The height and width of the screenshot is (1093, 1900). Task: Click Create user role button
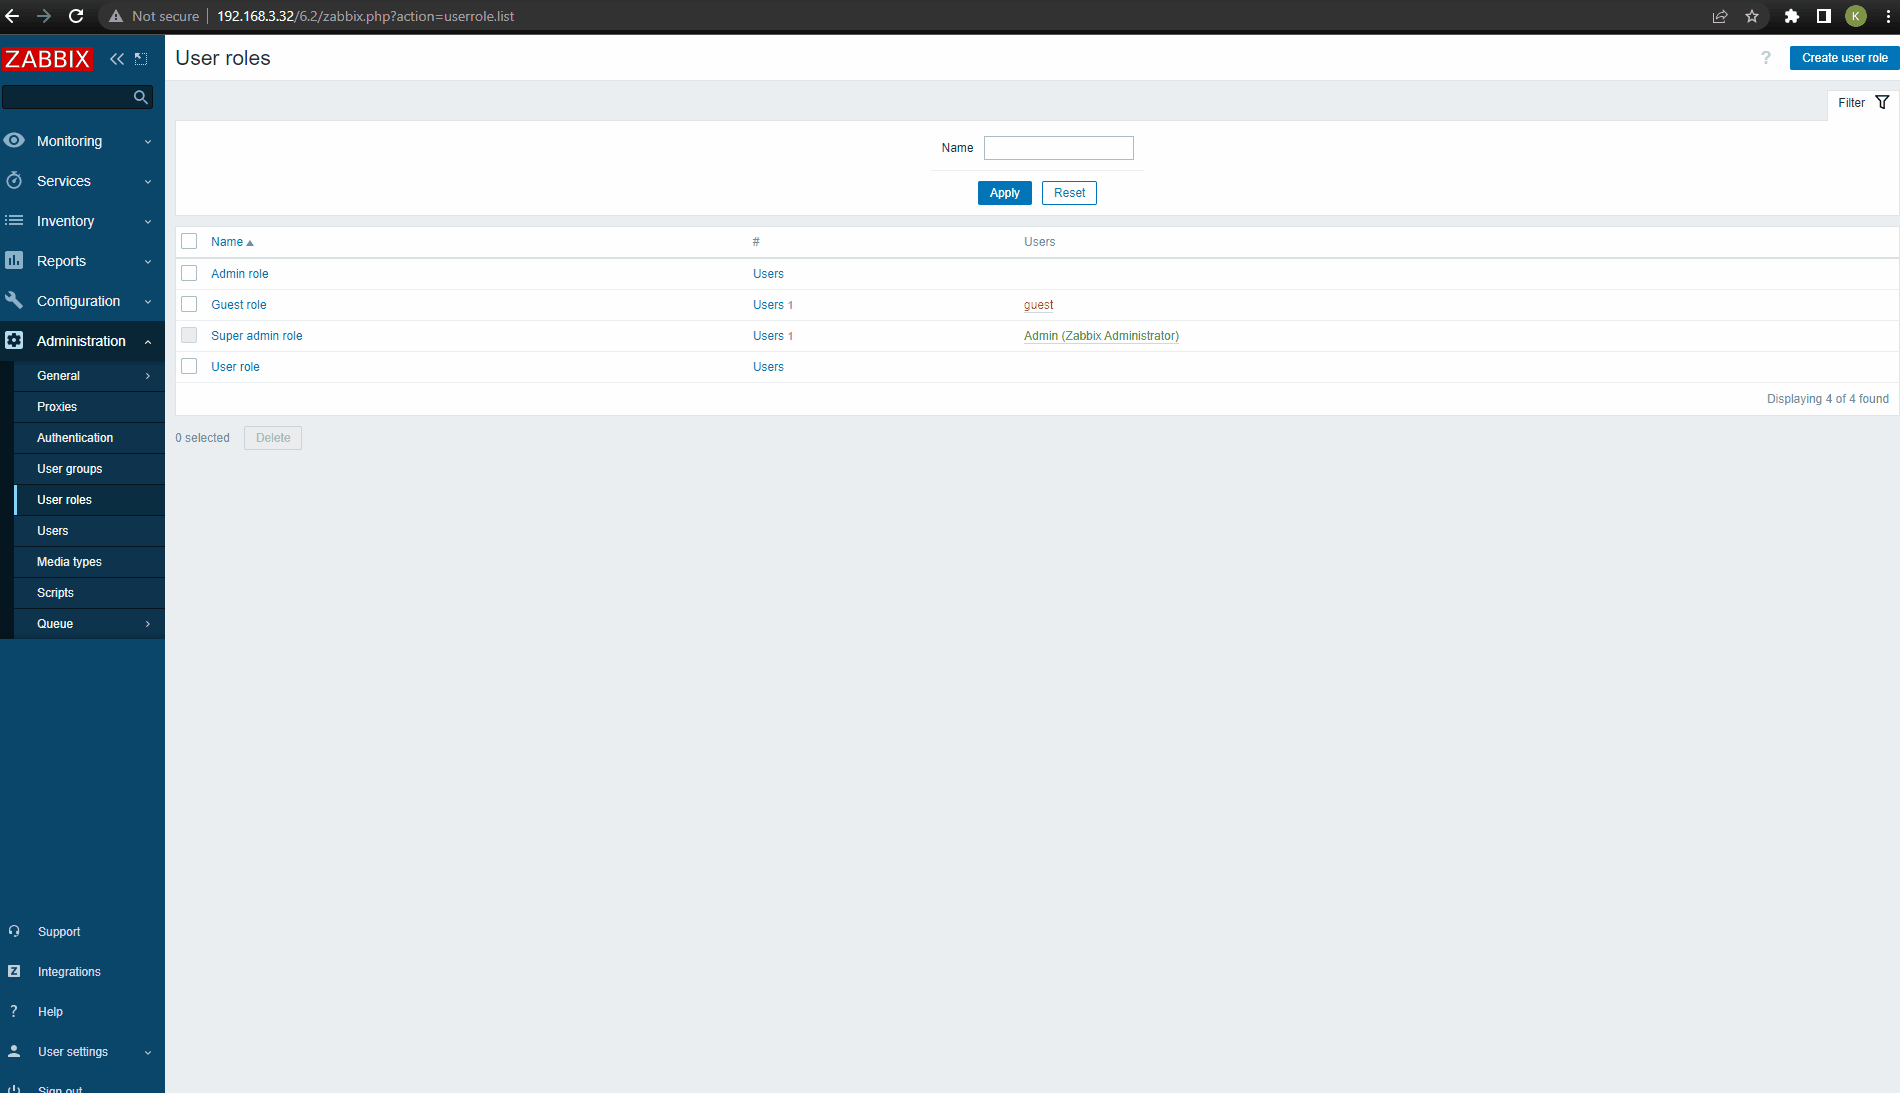[1844, 58]
